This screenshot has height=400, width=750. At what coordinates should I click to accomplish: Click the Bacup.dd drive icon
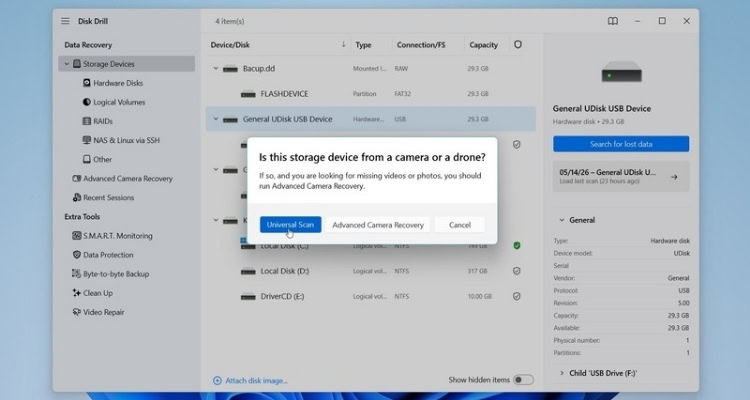point(231,69)
